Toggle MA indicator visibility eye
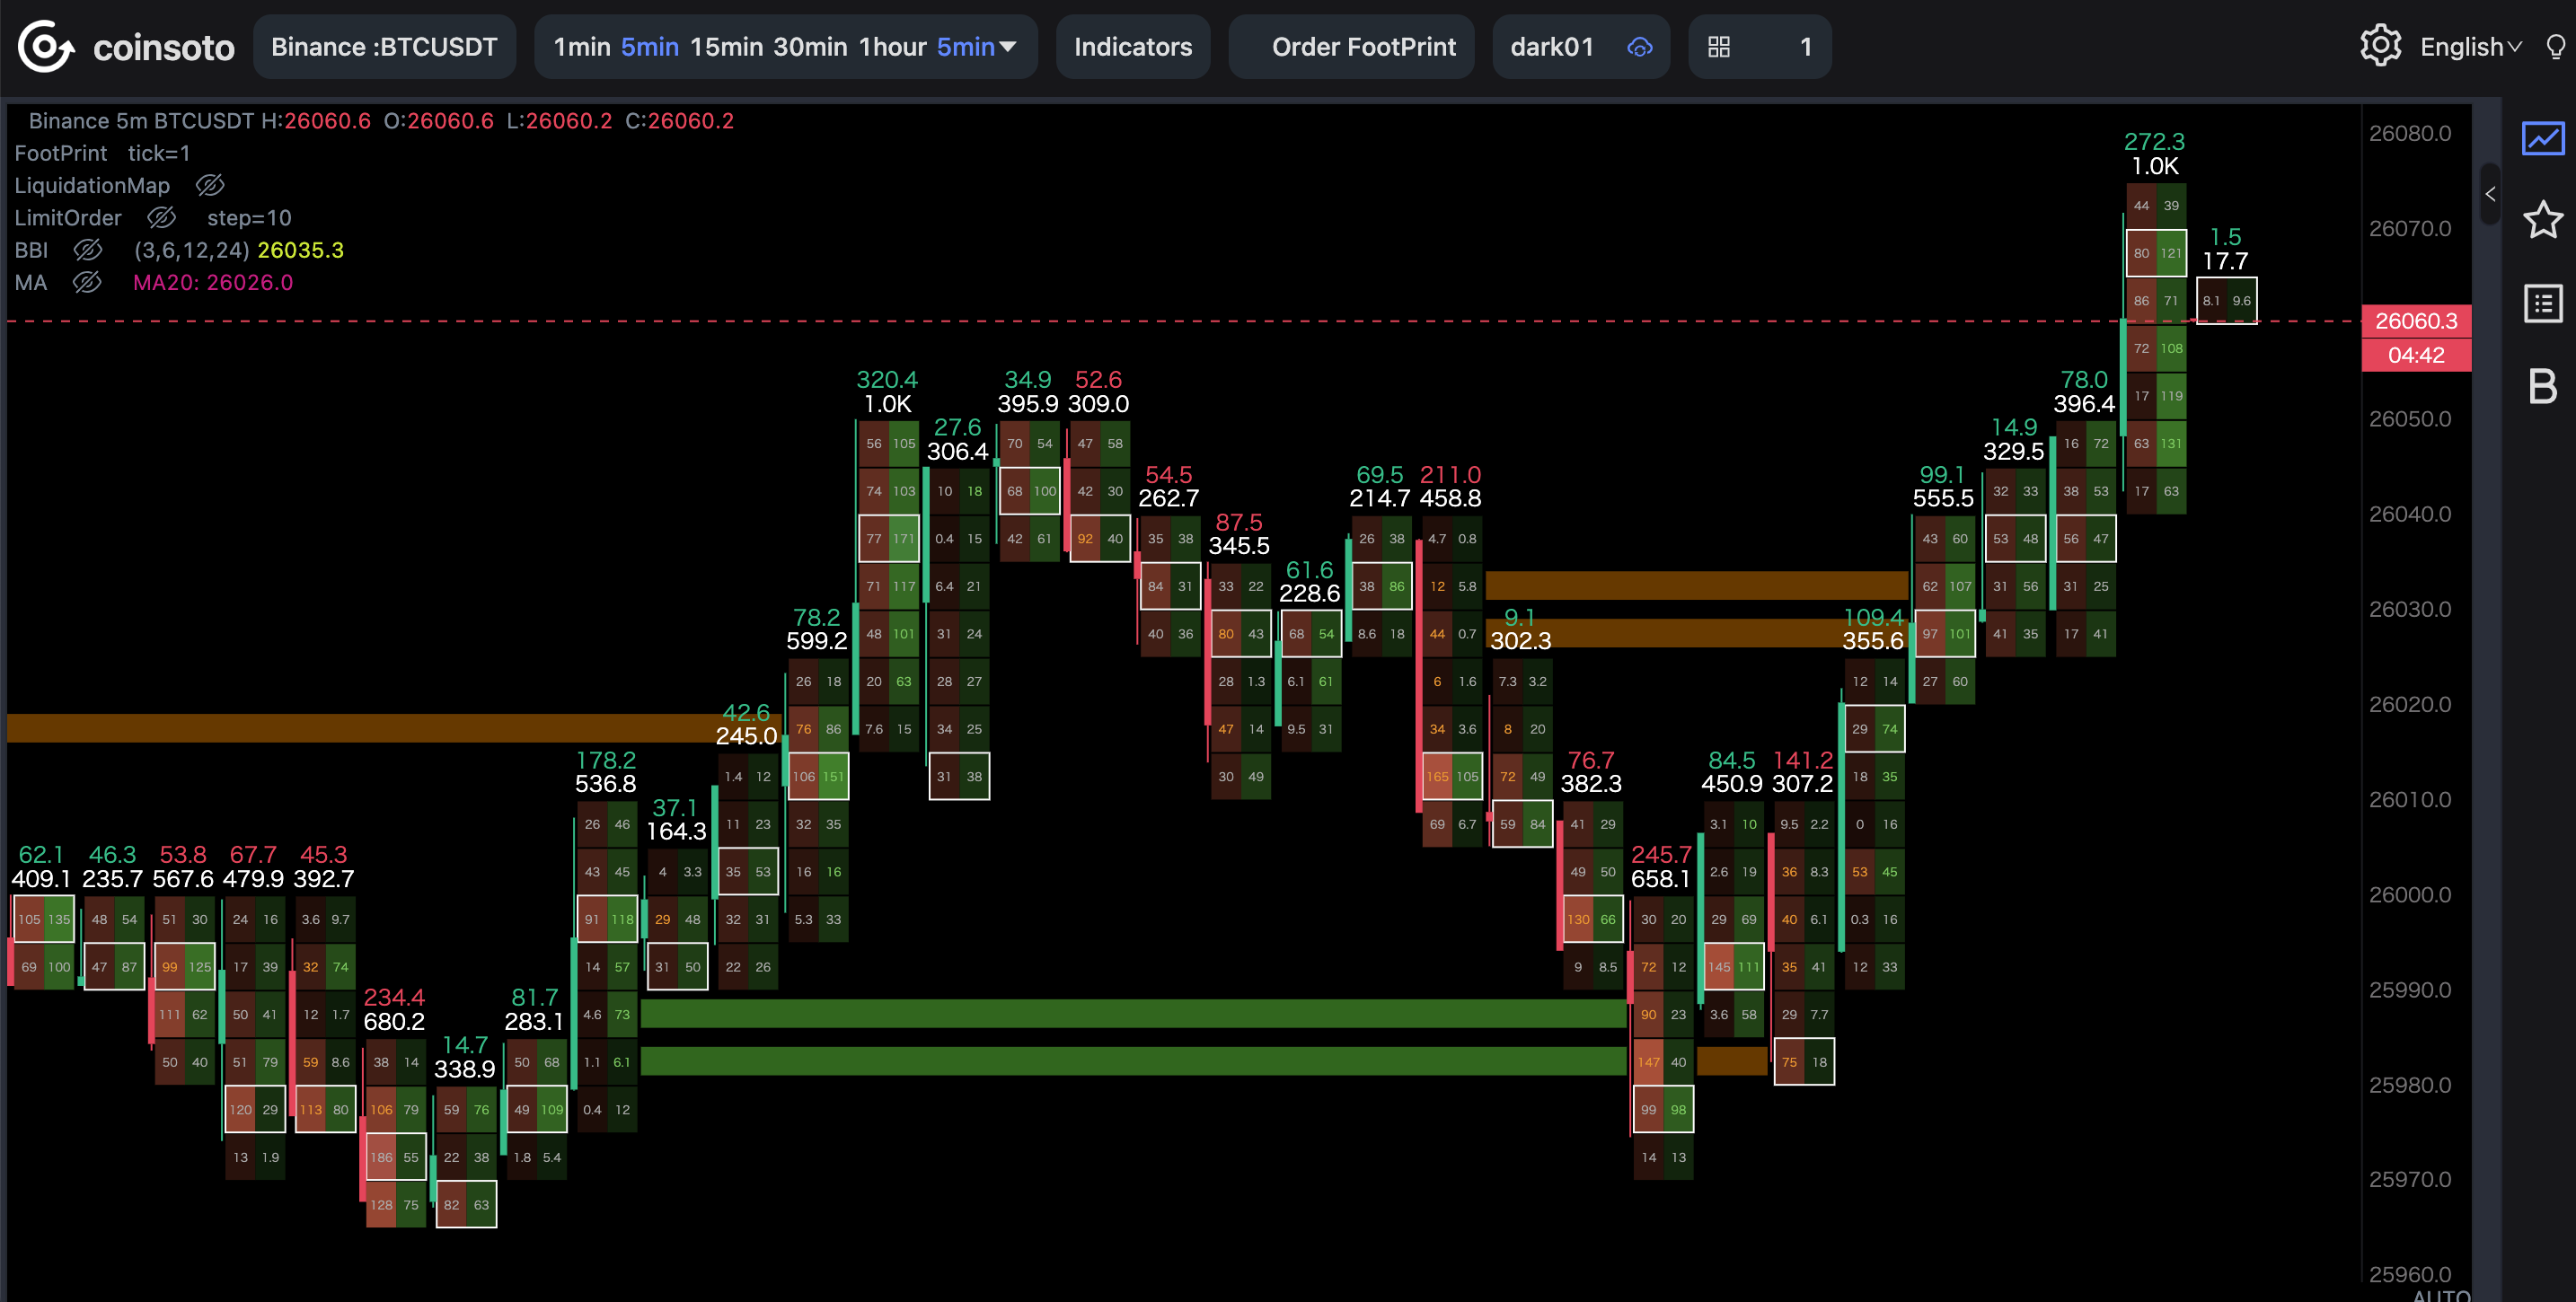The width and height of the screenshot is (2576, 1302). coord(87,282)
